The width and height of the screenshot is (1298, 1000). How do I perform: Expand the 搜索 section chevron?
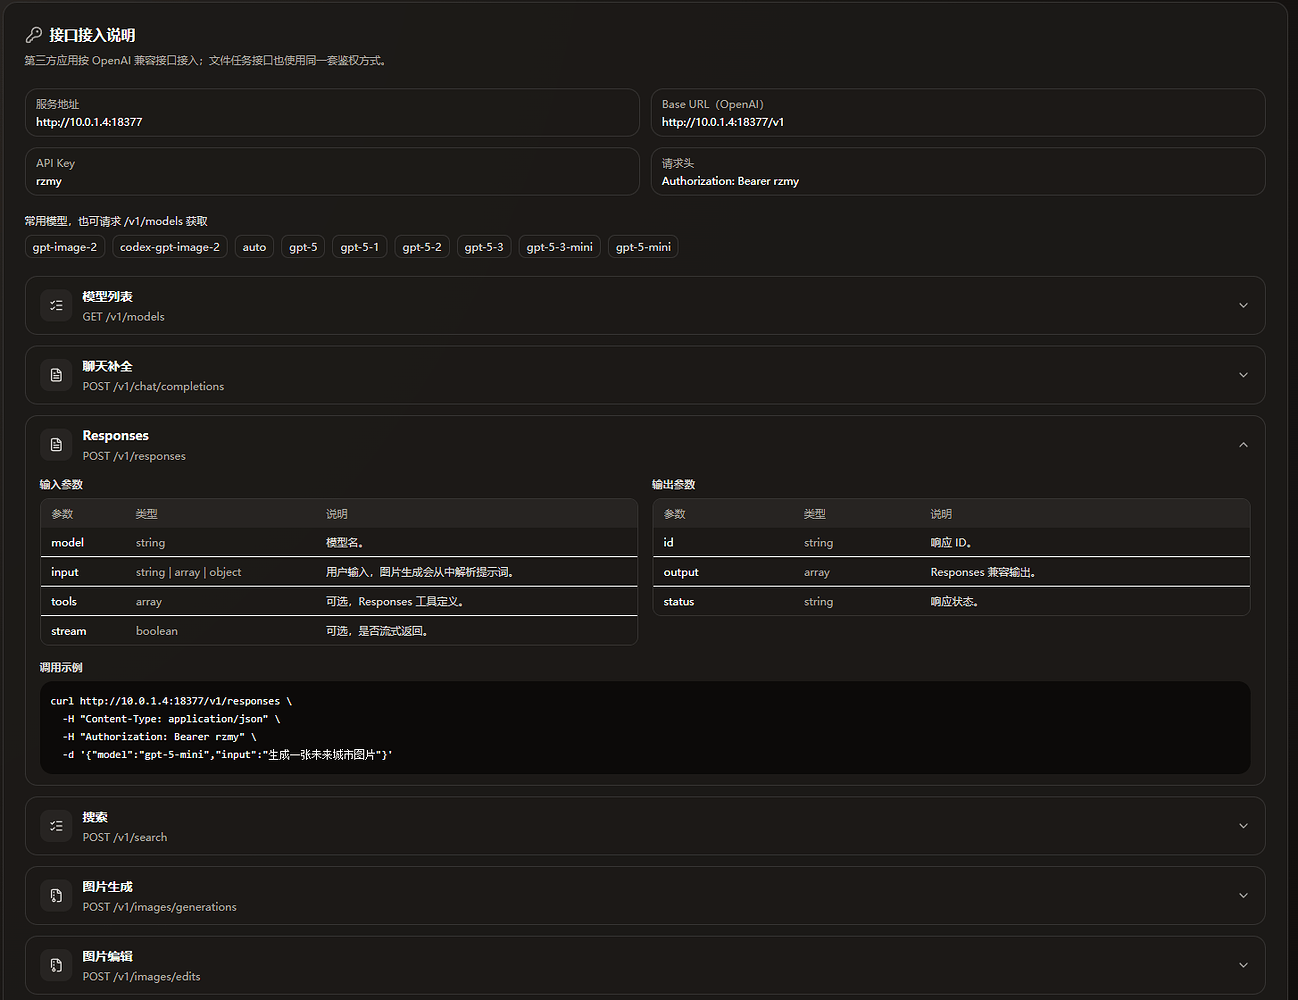pyautogui.click(x=1243, y=826)
